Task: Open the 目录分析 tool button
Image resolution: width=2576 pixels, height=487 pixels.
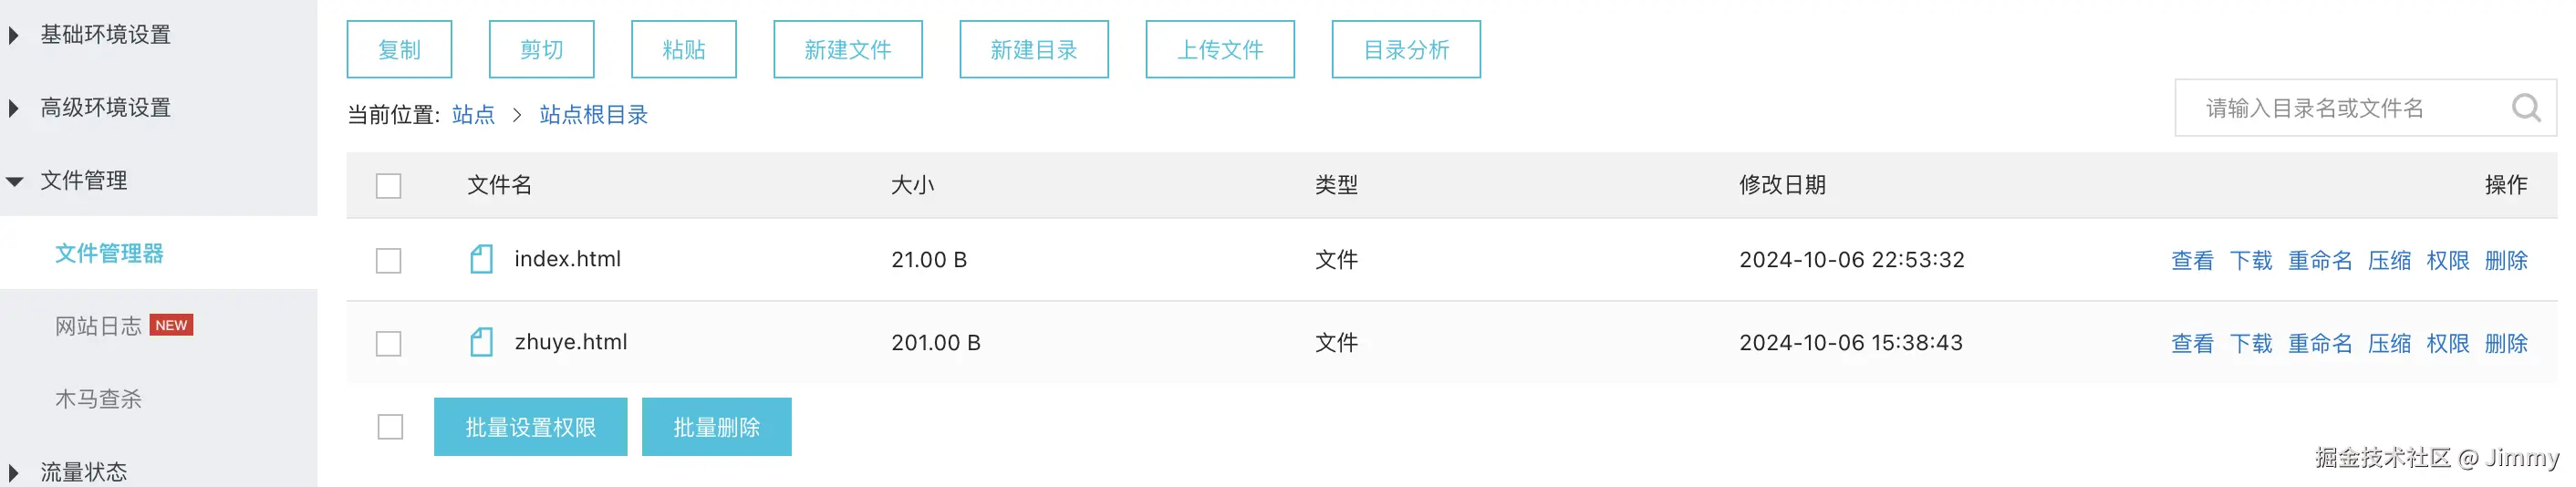Action: 1405,49
